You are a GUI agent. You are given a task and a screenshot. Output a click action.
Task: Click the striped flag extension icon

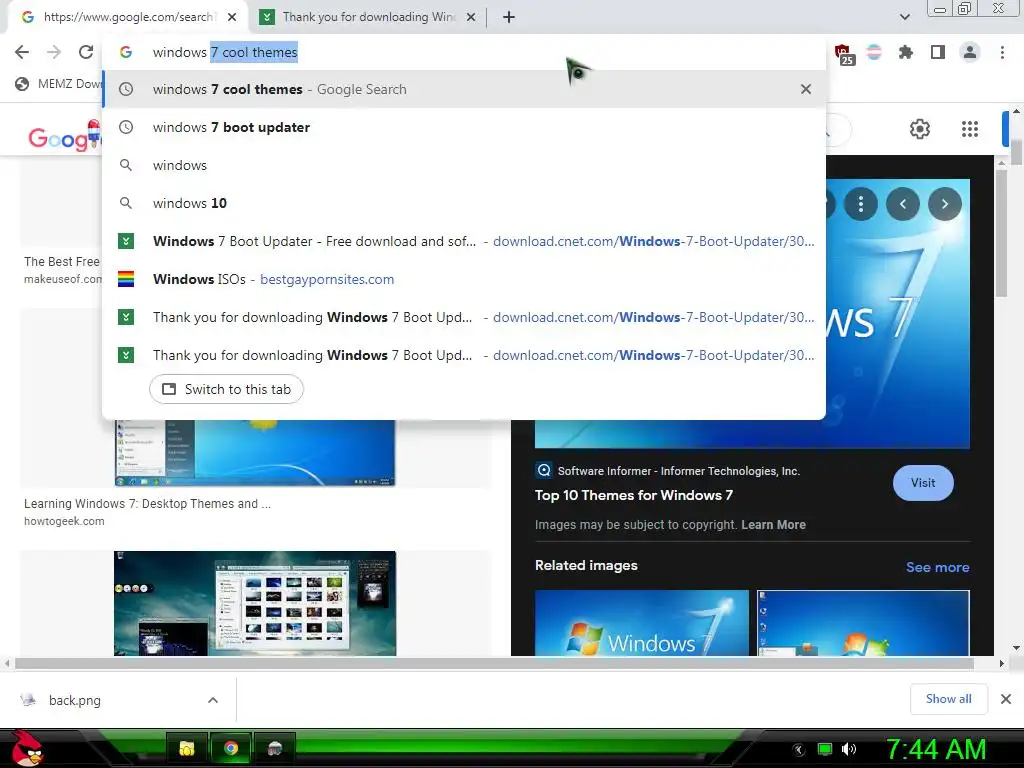tap(874, 52)
